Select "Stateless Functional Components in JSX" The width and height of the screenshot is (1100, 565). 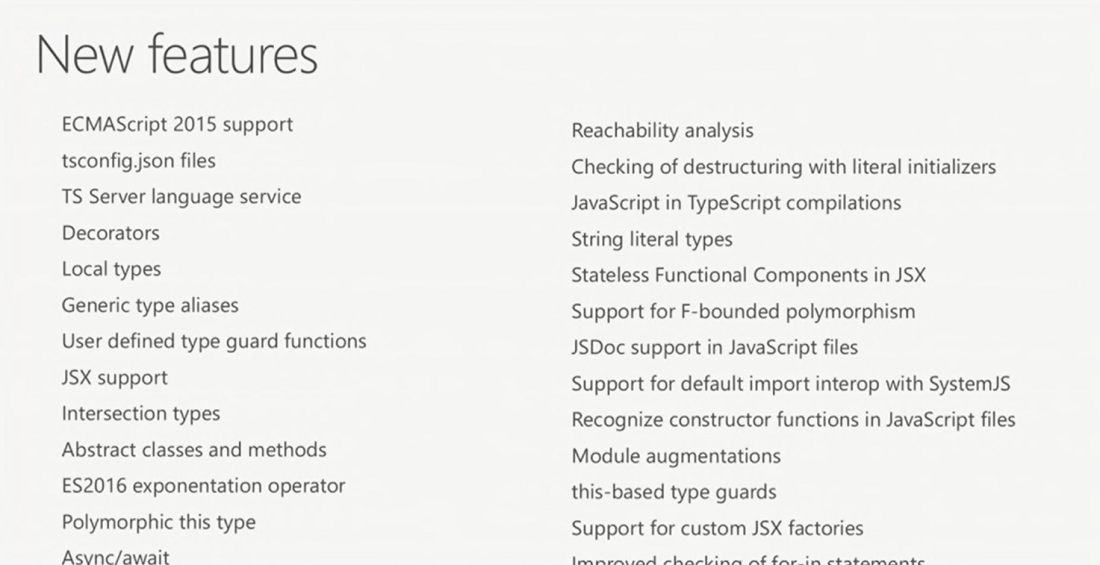tap(748, 275)
